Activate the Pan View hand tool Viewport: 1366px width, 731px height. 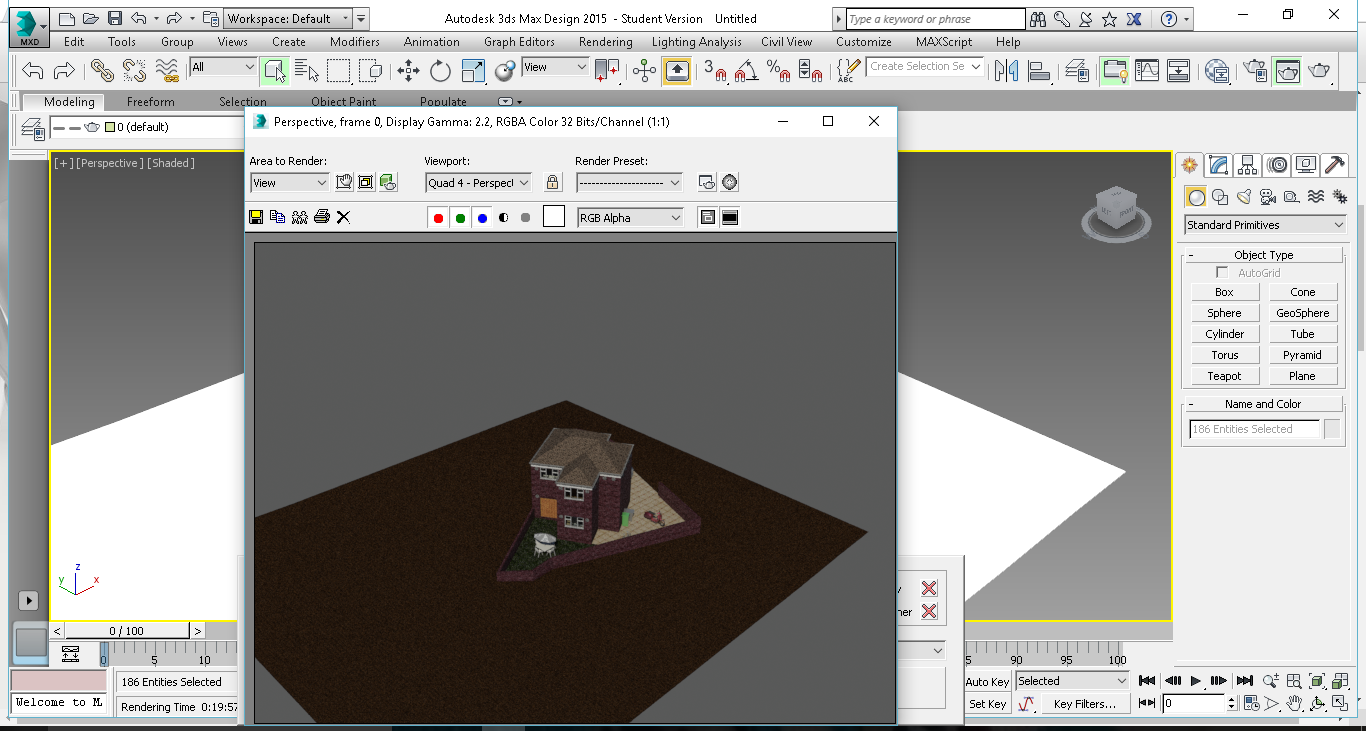pyautogui.click(x=1294, y=704)
